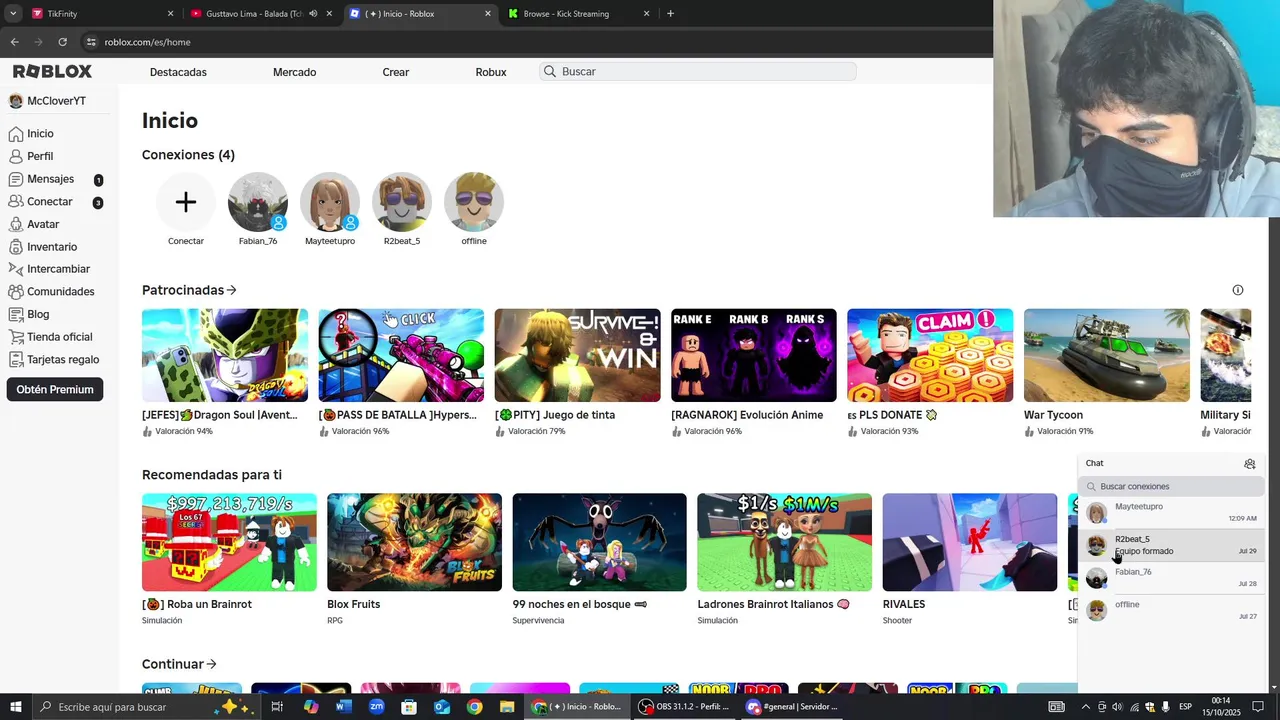This screenshot has width=1280, height=720.
Task: Open Mensajes in the sidebar
Action: (x=50, y=179)
